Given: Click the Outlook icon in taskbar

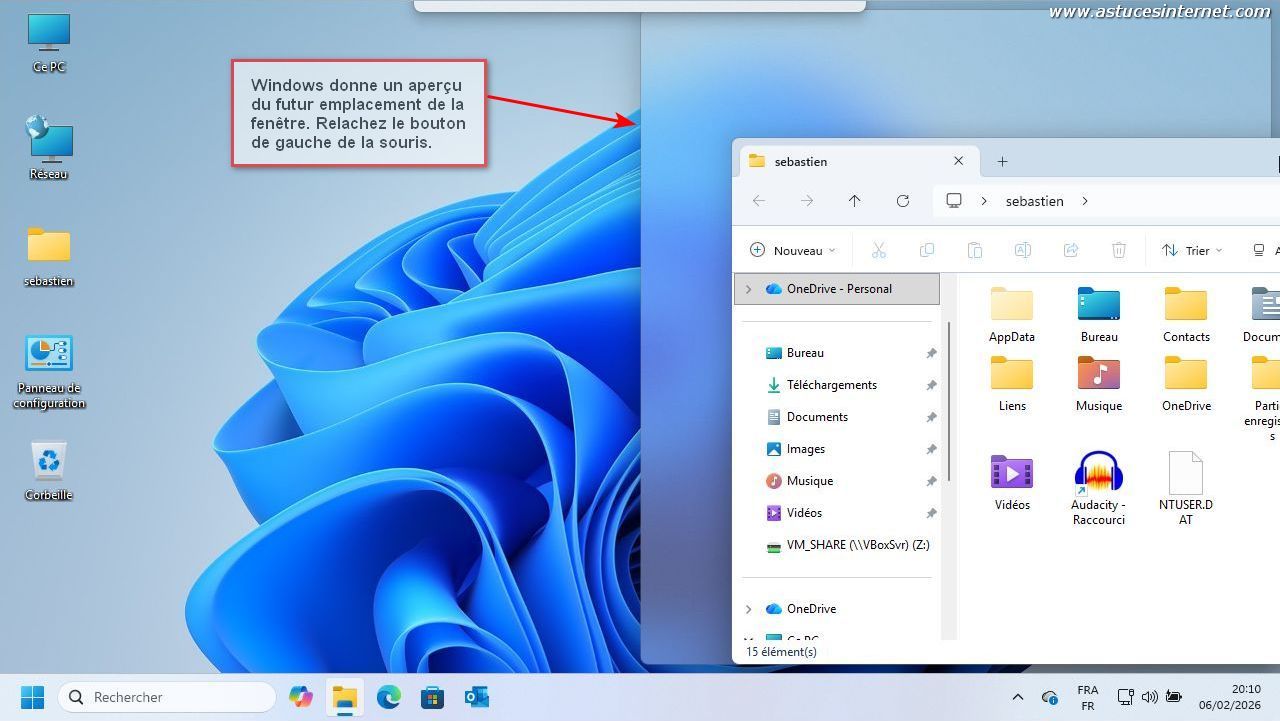Looking at the screenshot, I should click(476, 697).
